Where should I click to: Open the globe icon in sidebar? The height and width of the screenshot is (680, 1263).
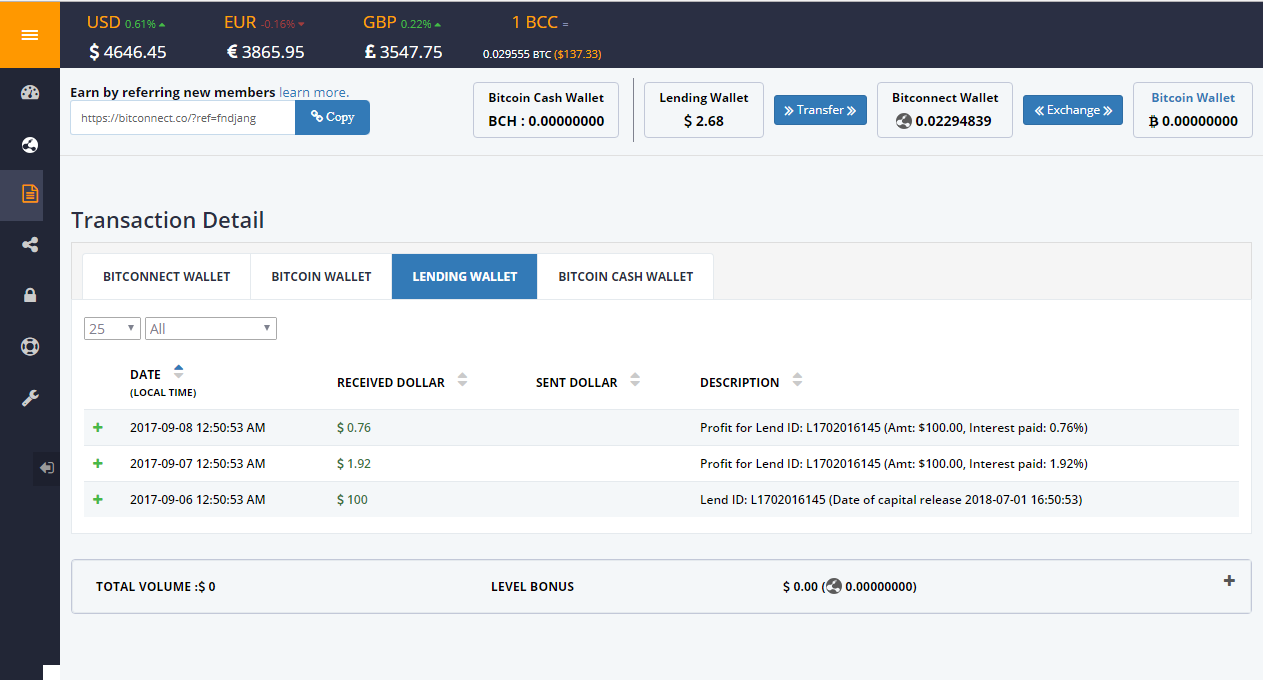29,146
